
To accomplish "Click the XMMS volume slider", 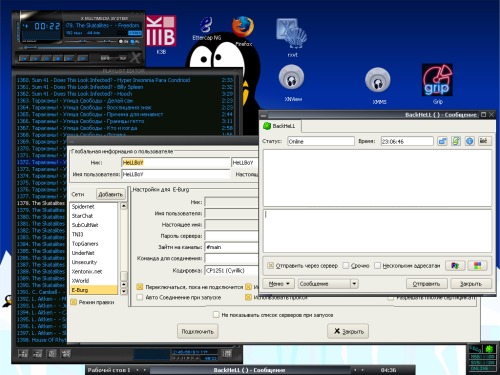I will [x=77, y=42].
